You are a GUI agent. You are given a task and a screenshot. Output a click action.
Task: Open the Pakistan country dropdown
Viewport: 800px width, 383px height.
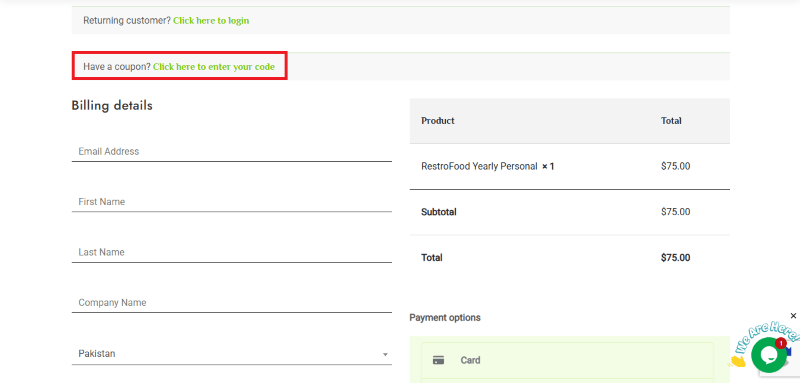tap(232, 354)
